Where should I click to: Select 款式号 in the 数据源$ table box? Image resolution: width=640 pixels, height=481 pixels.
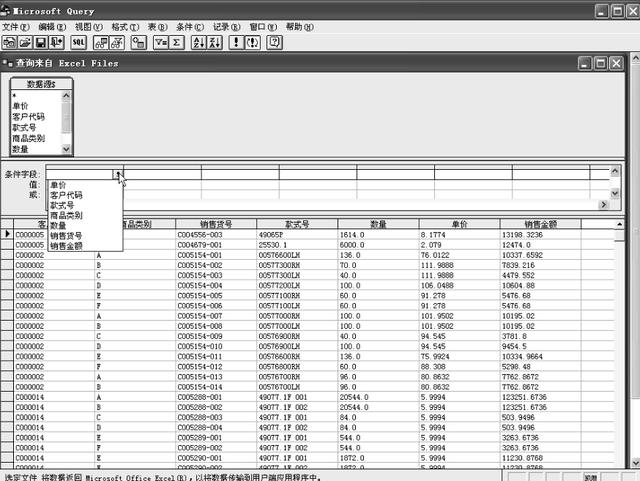(x=24, y=127)
